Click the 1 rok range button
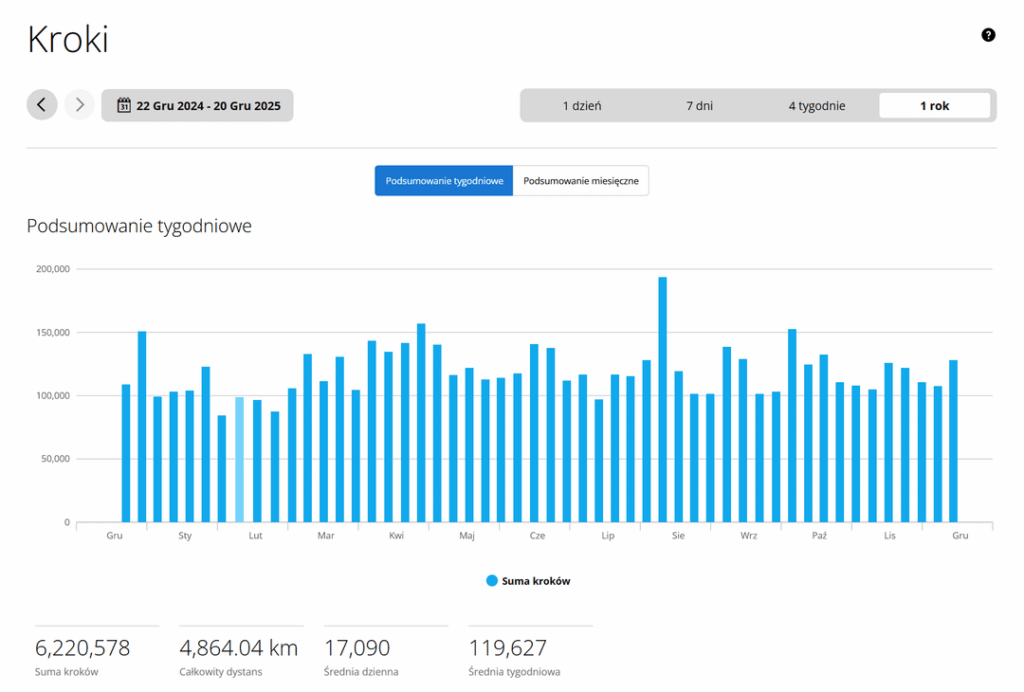1024x692 pixels. tap(935, 104)
